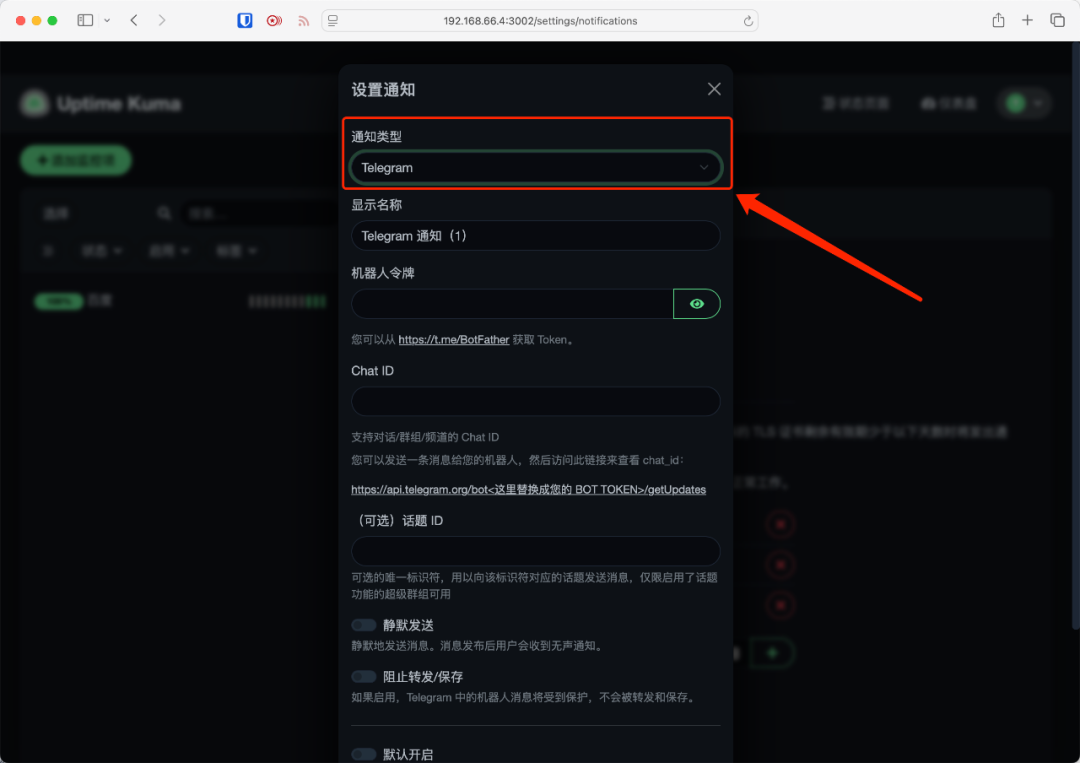Open a new Safari tab
The image size is (1080, 763).
(1027, 21)
